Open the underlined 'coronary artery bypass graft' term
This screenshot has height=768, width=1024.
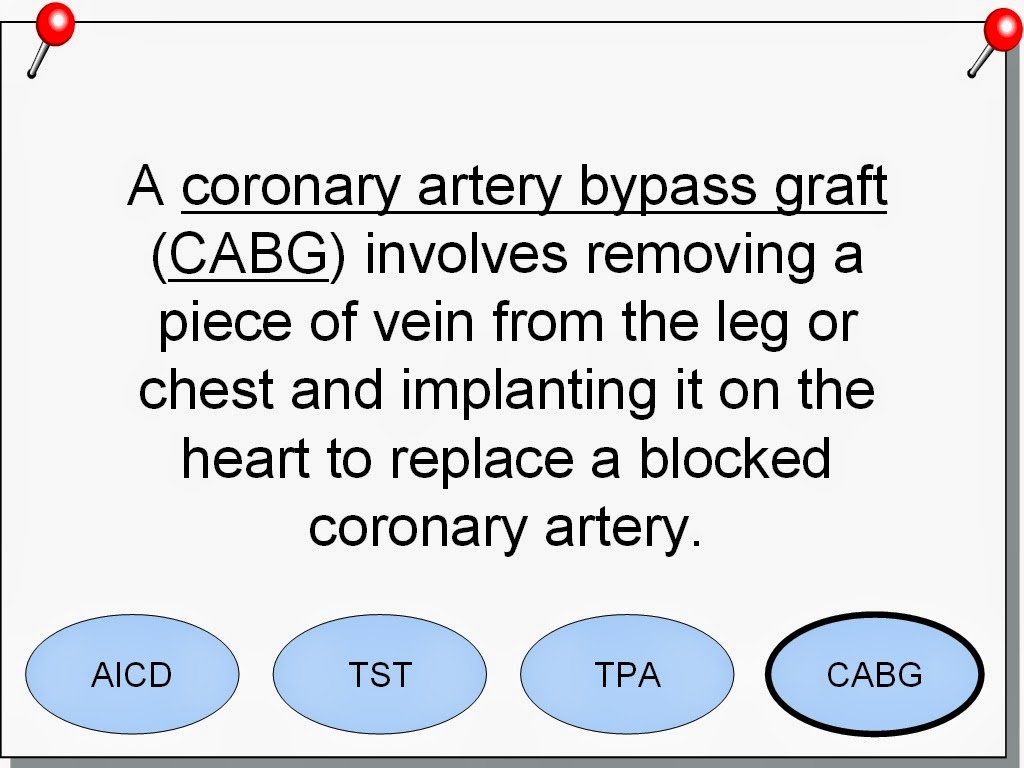534,188
